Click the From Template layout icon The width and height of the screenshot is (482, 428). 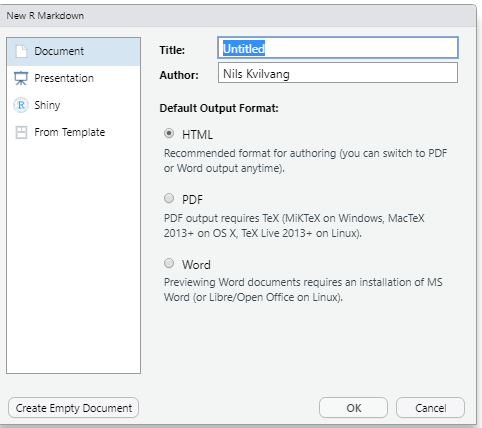21,132
